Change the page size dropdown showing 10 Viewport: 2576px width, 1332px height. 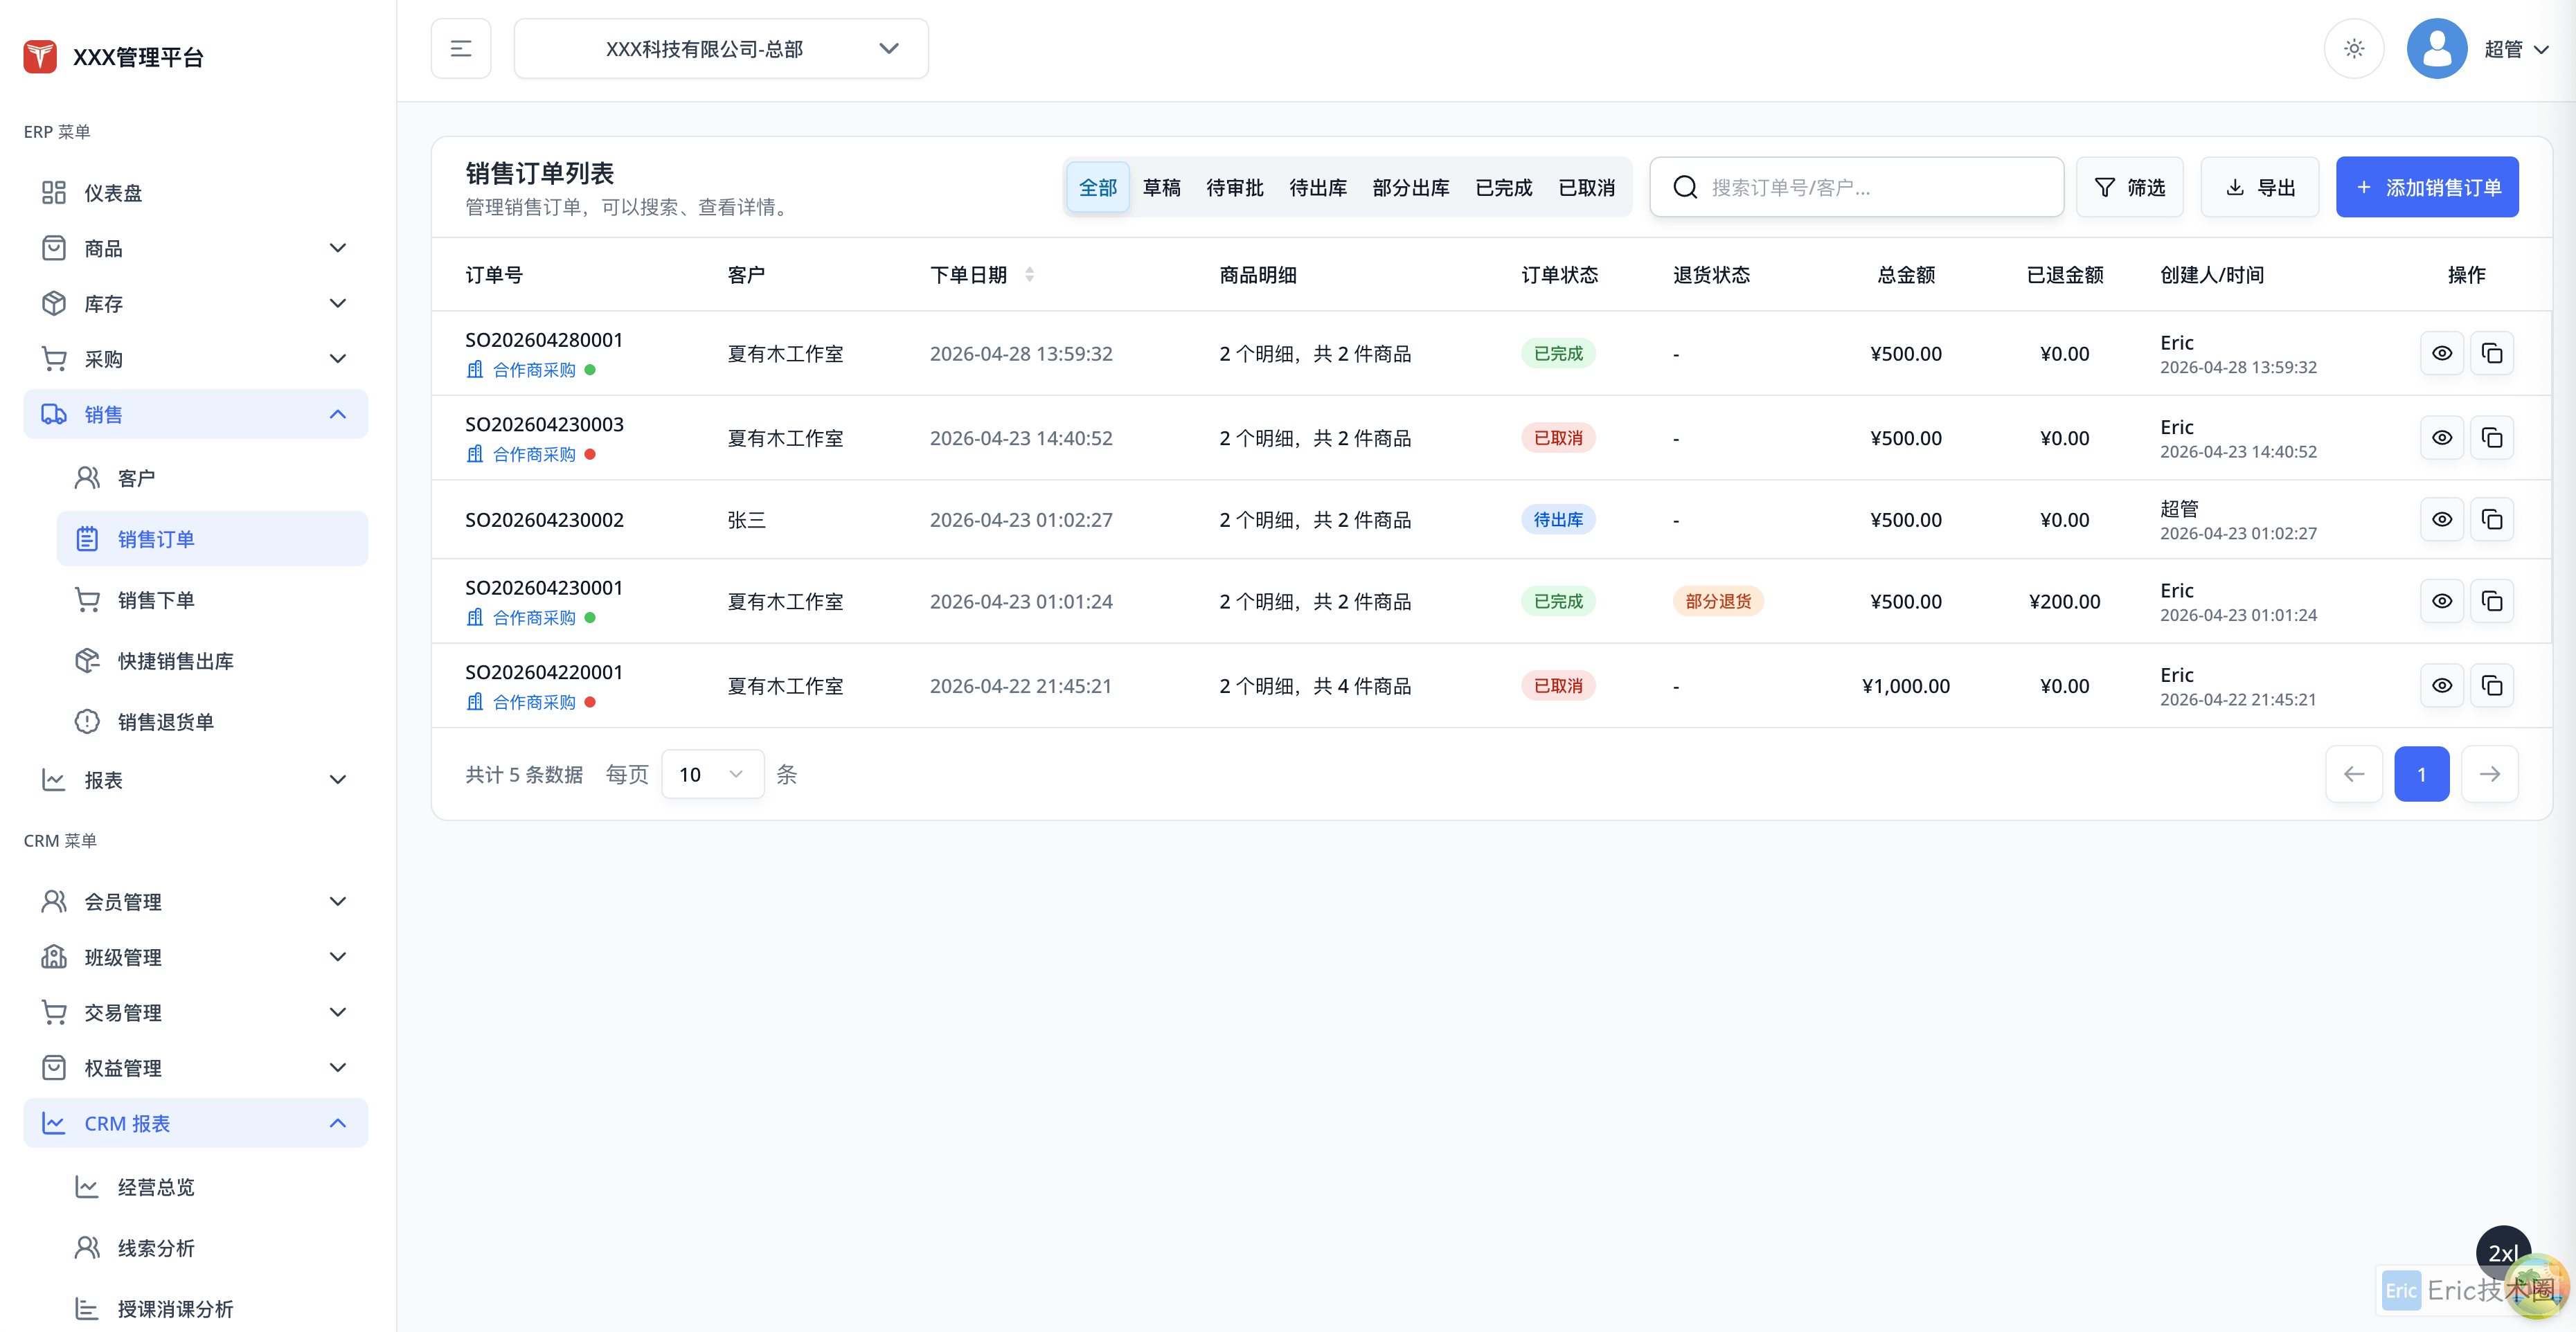[712, 774]
